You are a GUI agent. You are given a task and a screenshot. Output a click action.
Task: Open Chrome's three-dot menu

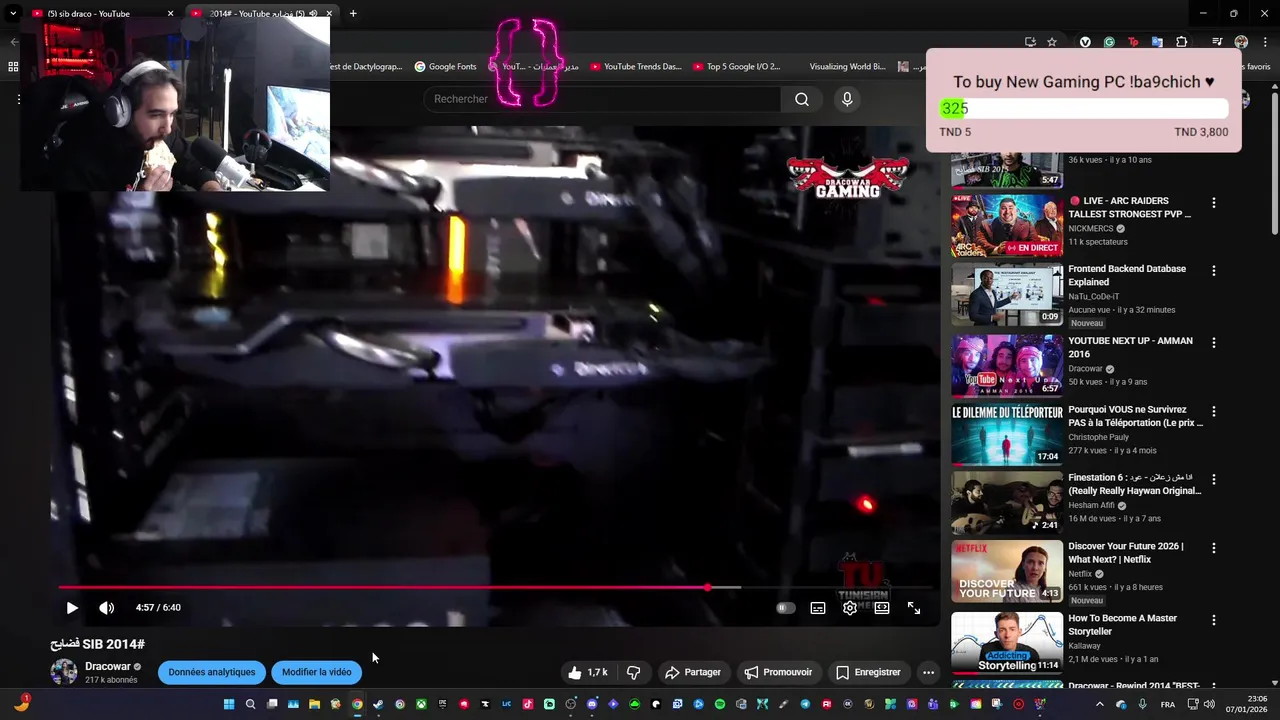tap(1264, 42)
